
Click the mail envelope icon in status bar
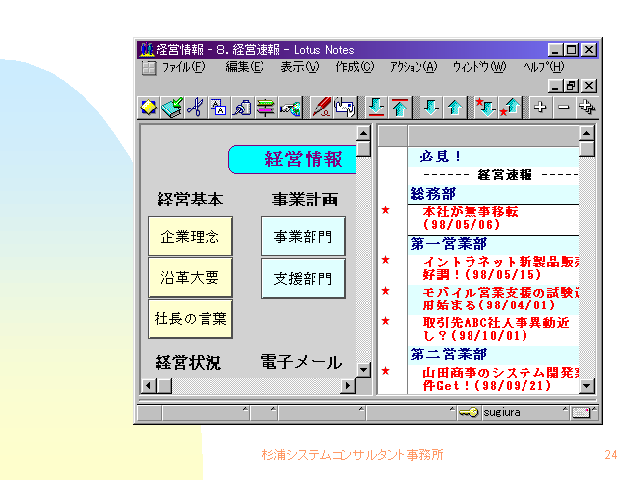click(582, 412)
